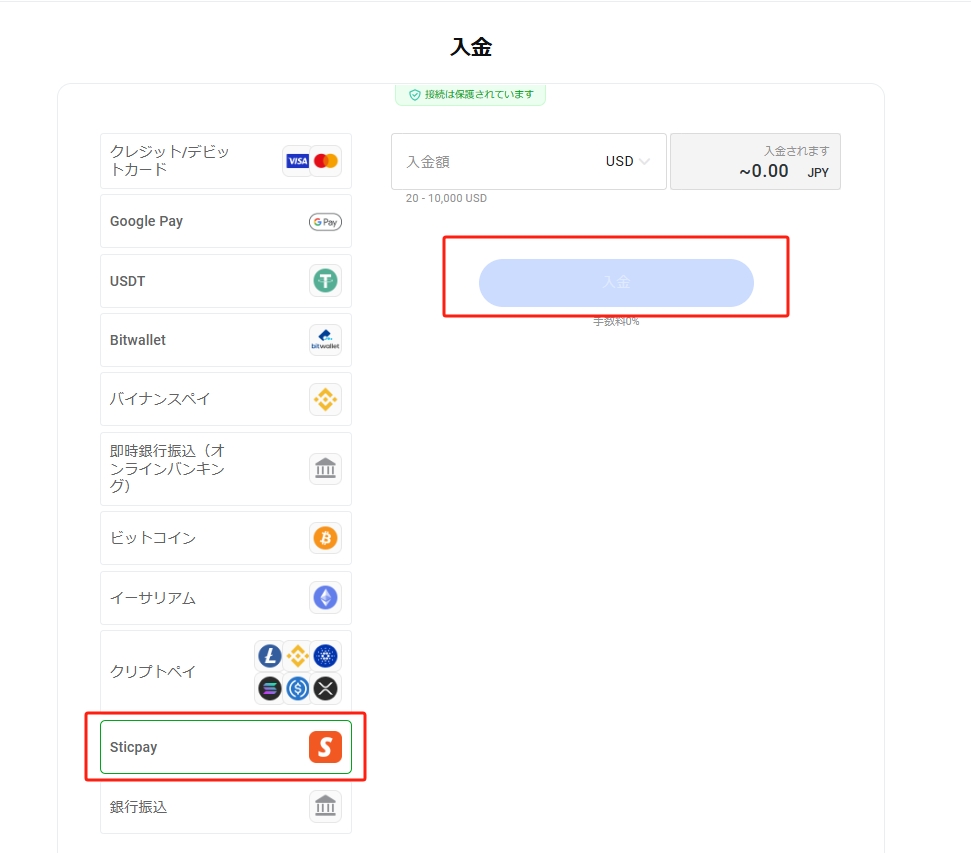
Task: Click the Google Pay logo icon
Action: coord(325,222)
